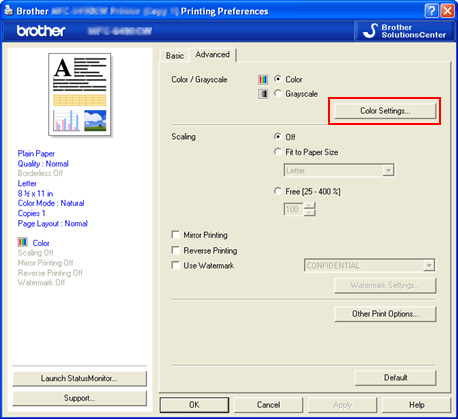Click the Cancel button
This screenshot has width=458, height=419.
pos(268,405)
